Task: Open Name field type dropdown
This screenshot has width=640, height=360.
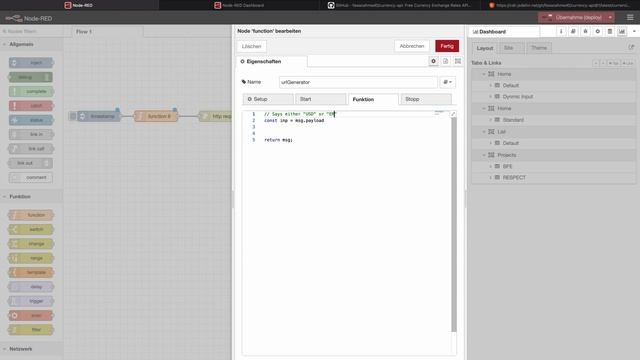Action: 447,82
